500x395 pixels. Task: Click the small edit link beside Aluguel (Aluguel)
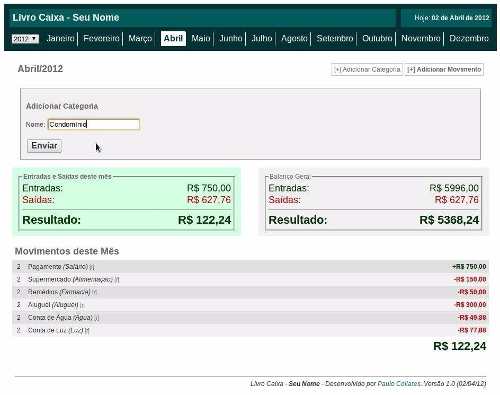pos(82,305)
